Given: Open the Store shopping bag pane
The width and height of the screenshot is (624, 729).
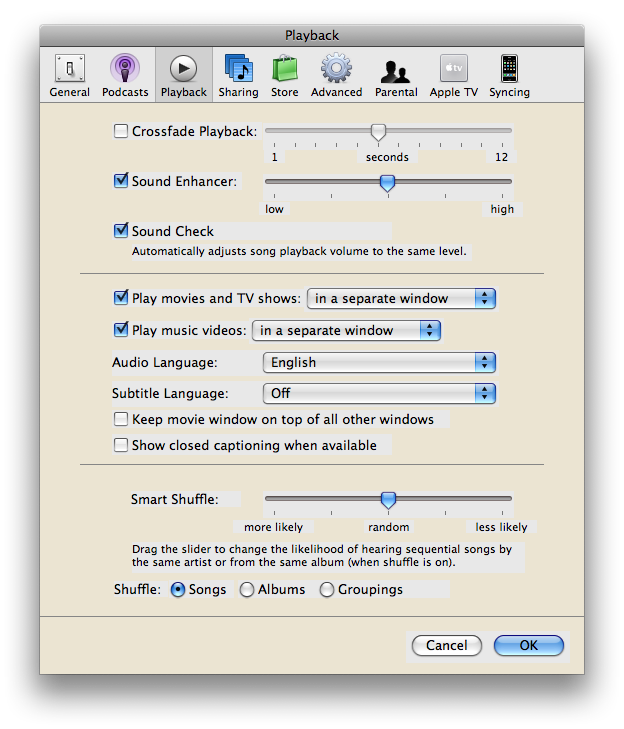Looking at the screenshot, I should 285,75.
